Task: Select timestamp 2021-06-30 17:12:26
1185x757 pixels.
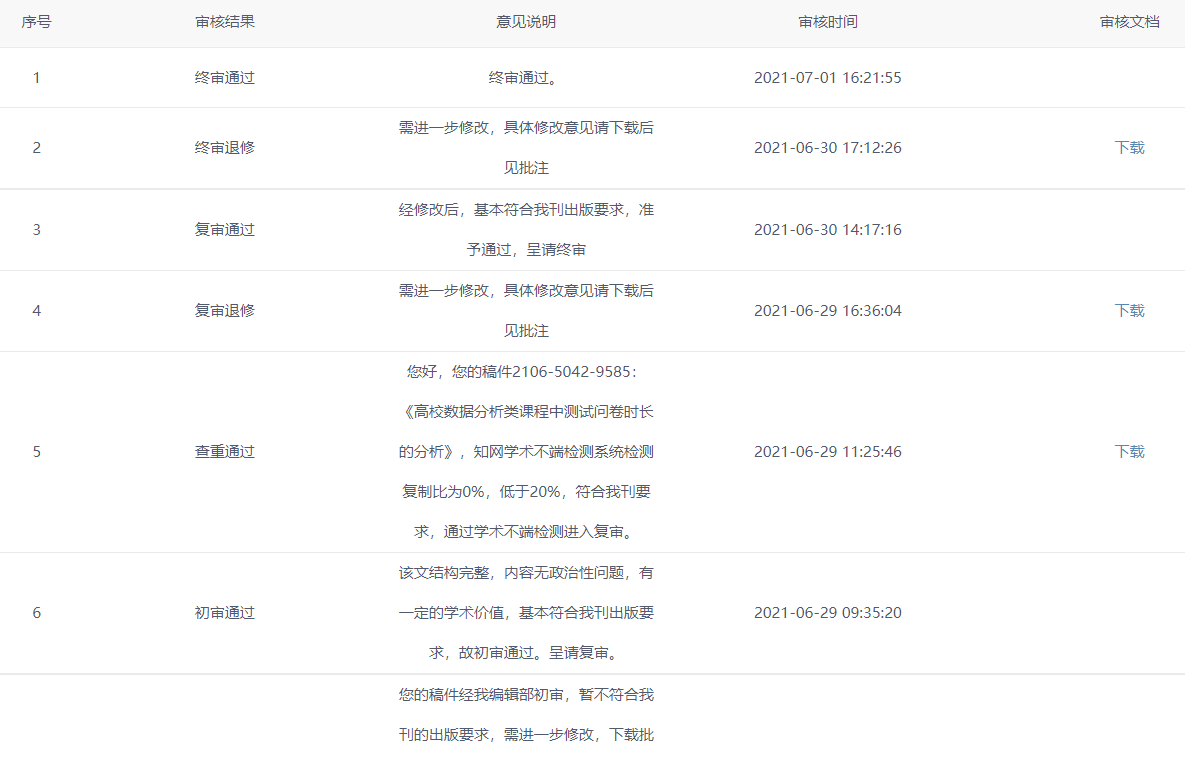Action: pos(827,148)
